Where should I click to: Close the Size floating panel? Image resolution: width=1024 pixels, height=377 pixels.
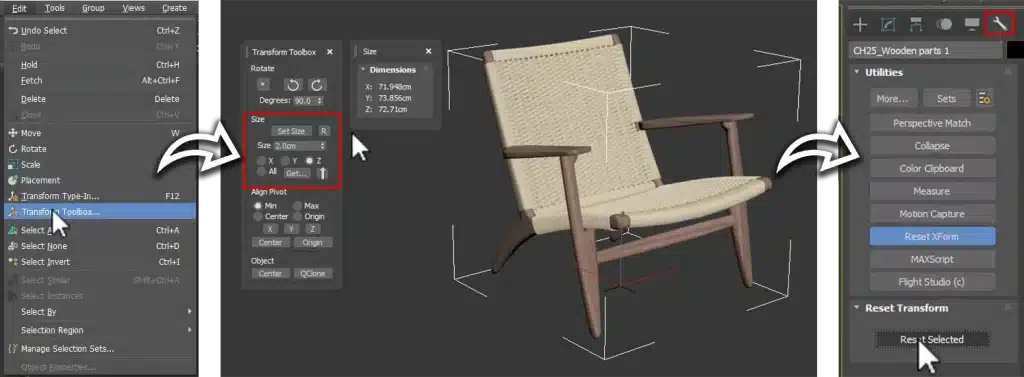428,51
